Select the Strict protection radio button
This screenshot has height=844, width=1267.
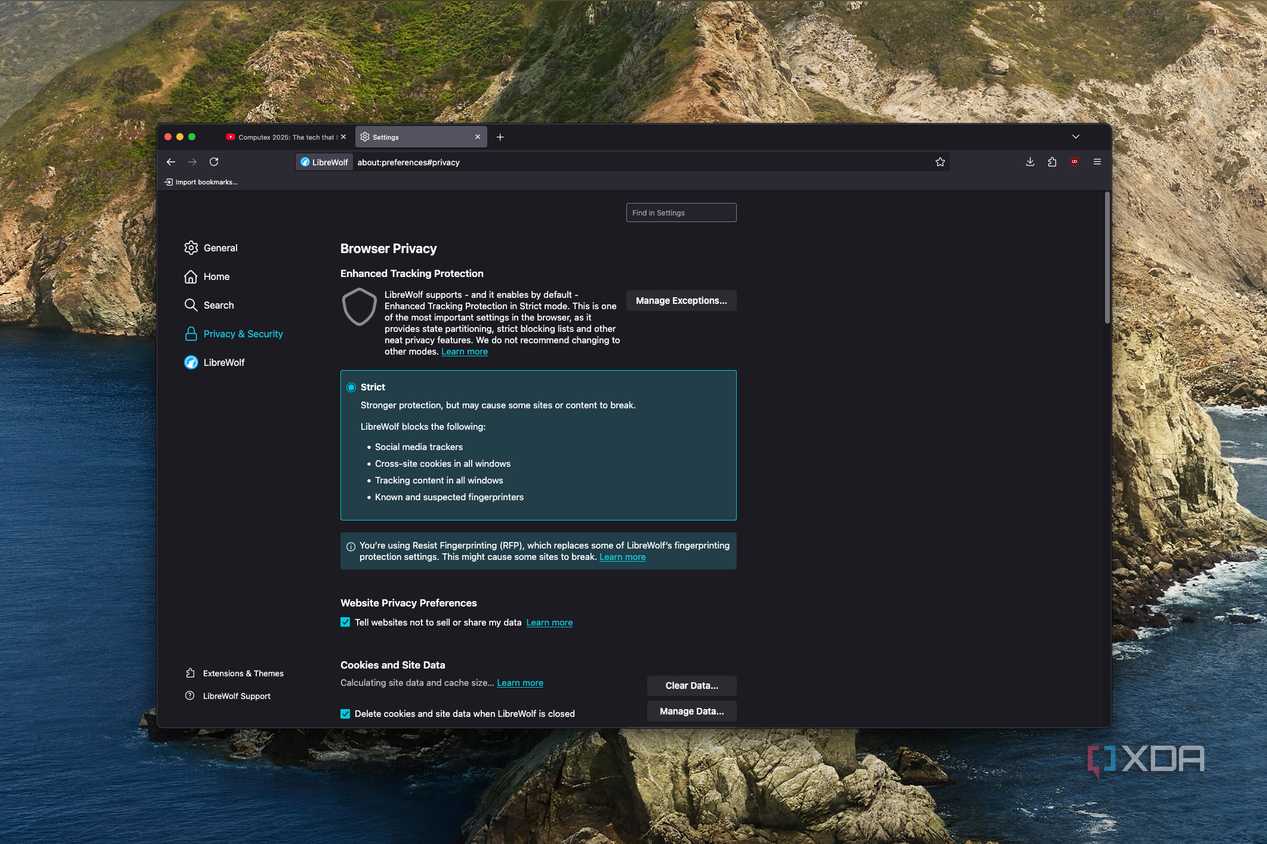pyautogui.click(x=351, y=387)
